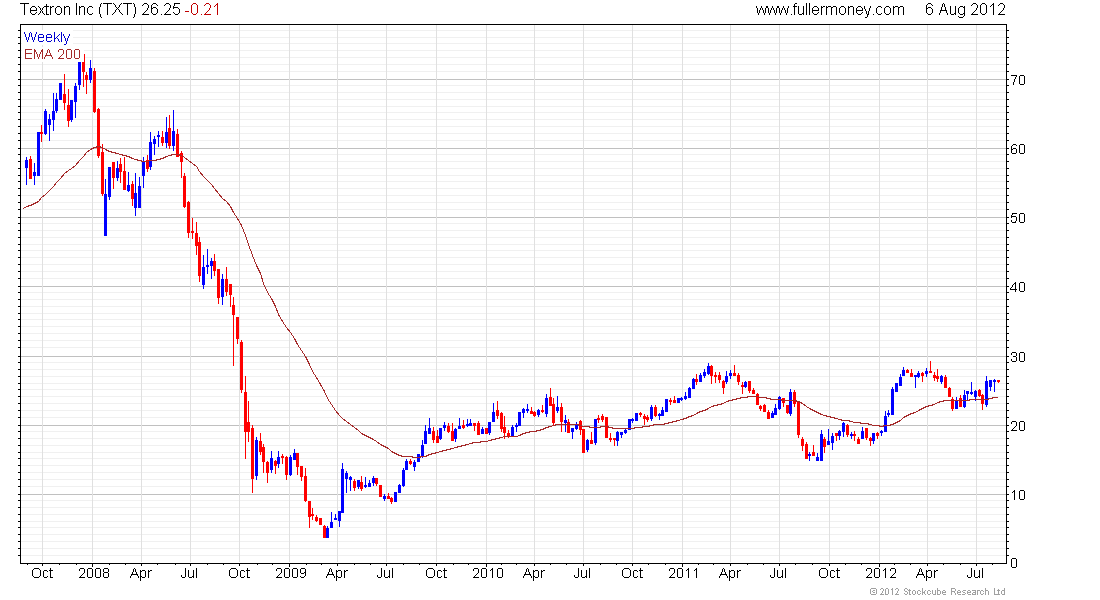This screenshot has height=600, width=1100.
Task: Click the 2009 year label on time axis
Action: [x=290, y=573]
